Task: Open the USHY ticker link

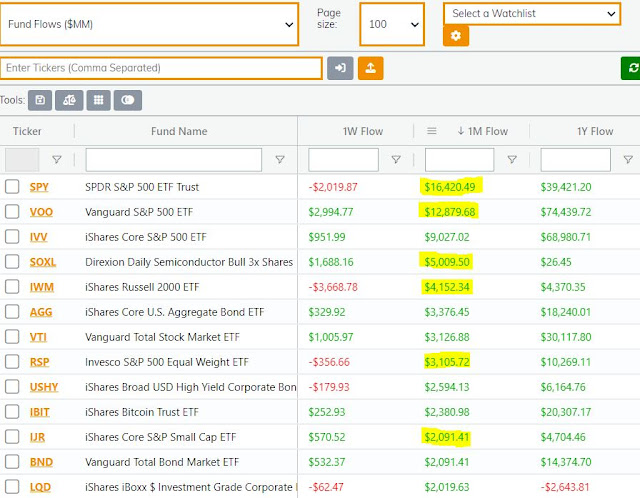Action: tap(44, 387)
